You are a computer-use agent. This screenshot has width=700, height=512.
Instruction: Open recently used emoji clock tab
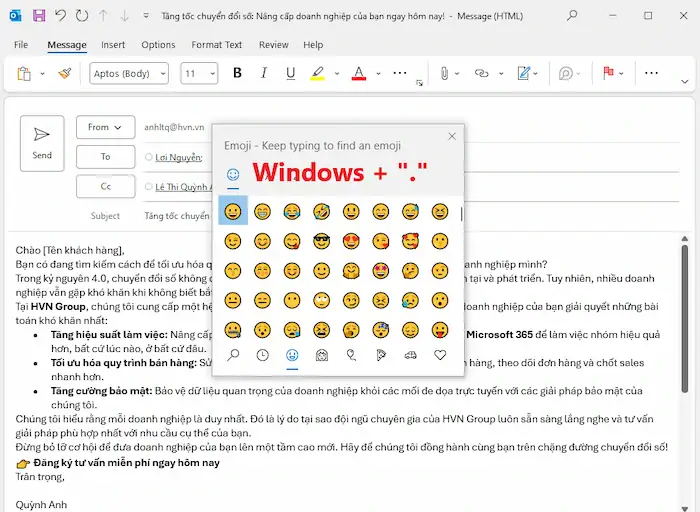tap(262, 354)
